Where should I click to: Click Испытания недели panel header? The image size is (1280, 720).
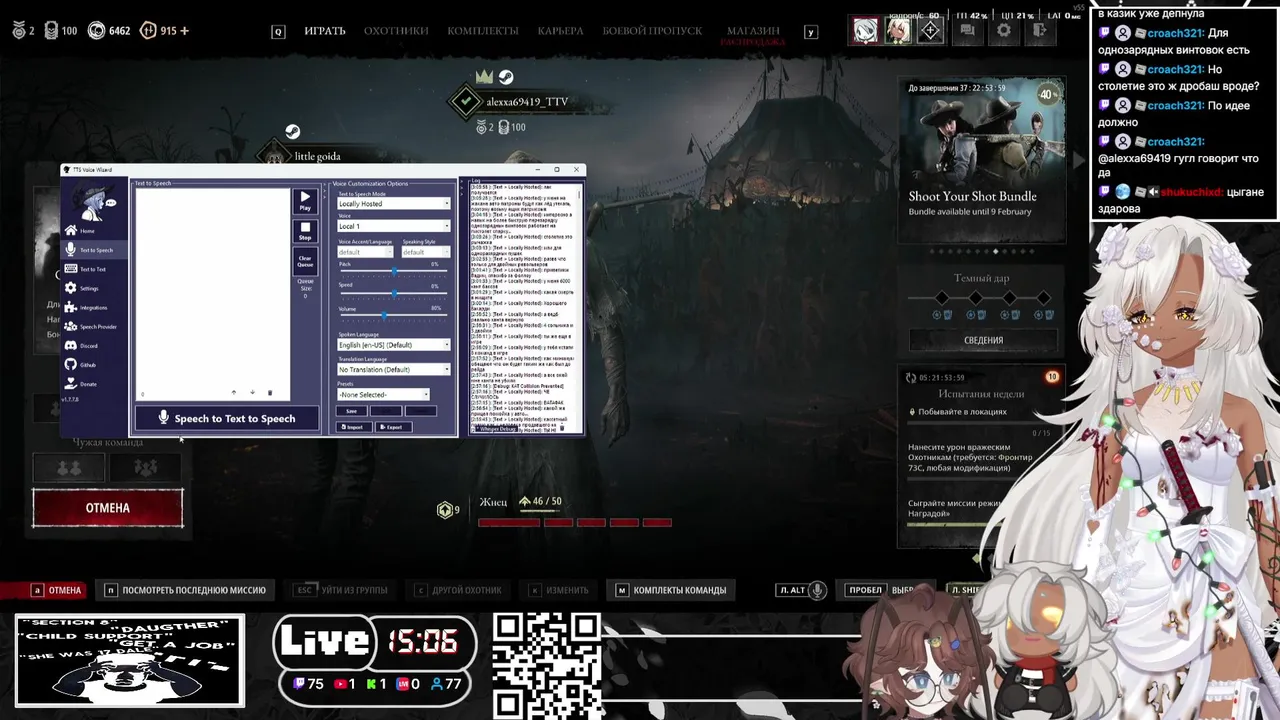point(981,394)
